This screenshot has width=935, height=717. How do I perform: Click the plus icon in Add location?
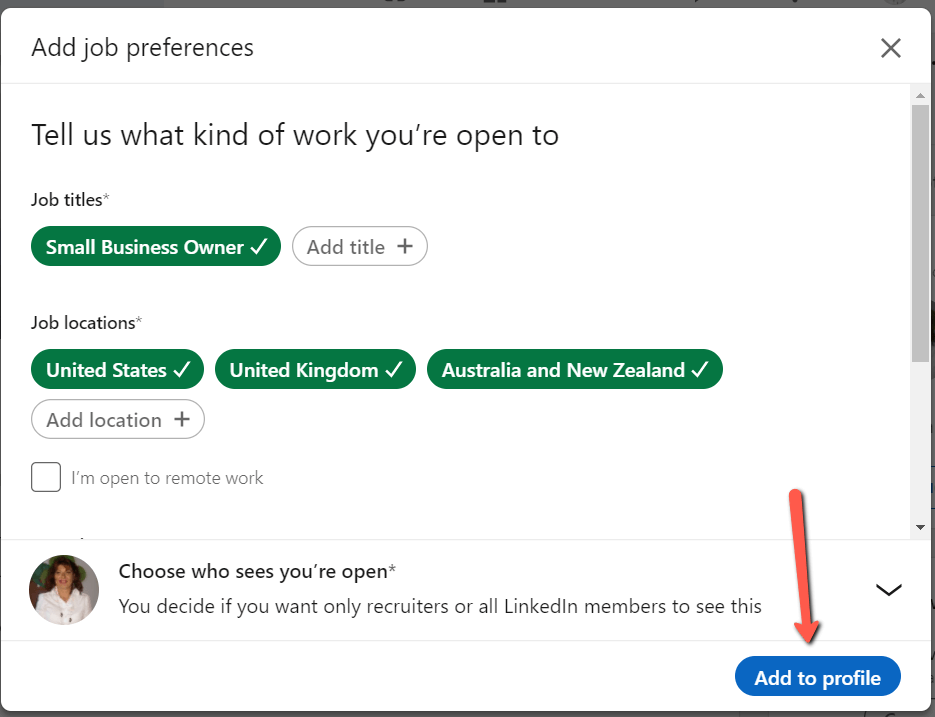point(182,419)
